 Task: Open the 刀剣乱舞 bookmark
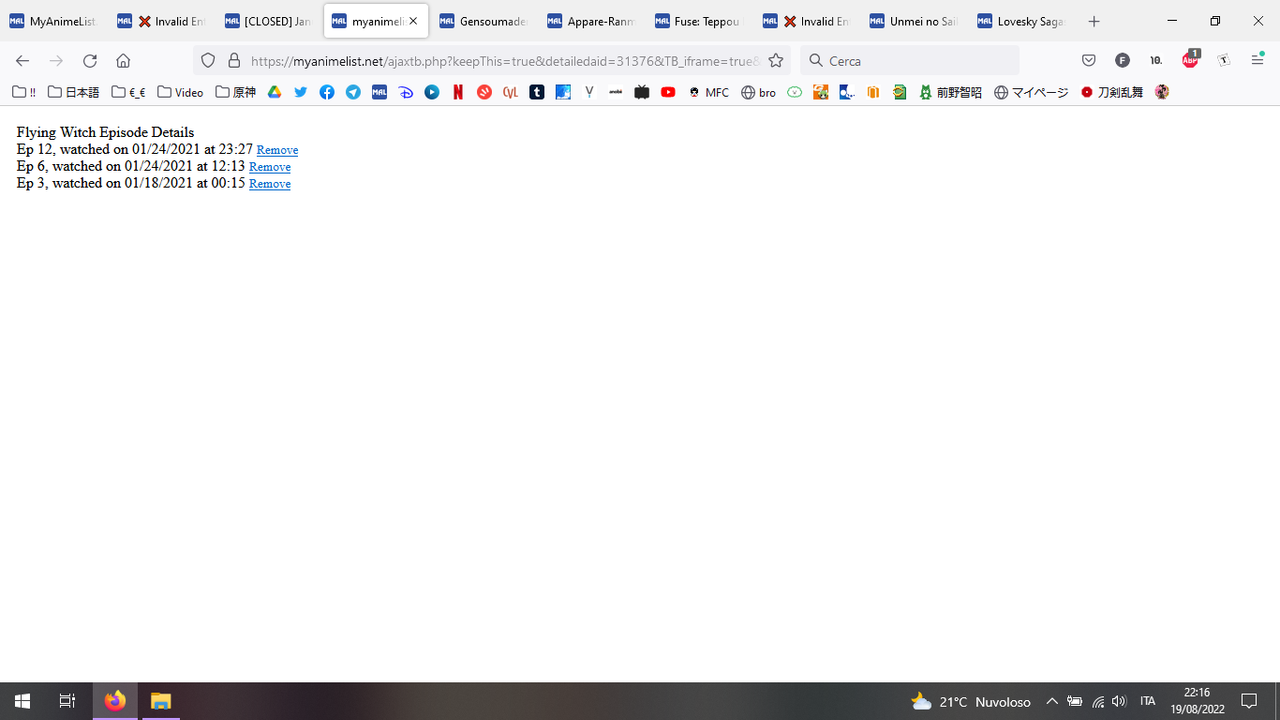[x=1110, y=92]
